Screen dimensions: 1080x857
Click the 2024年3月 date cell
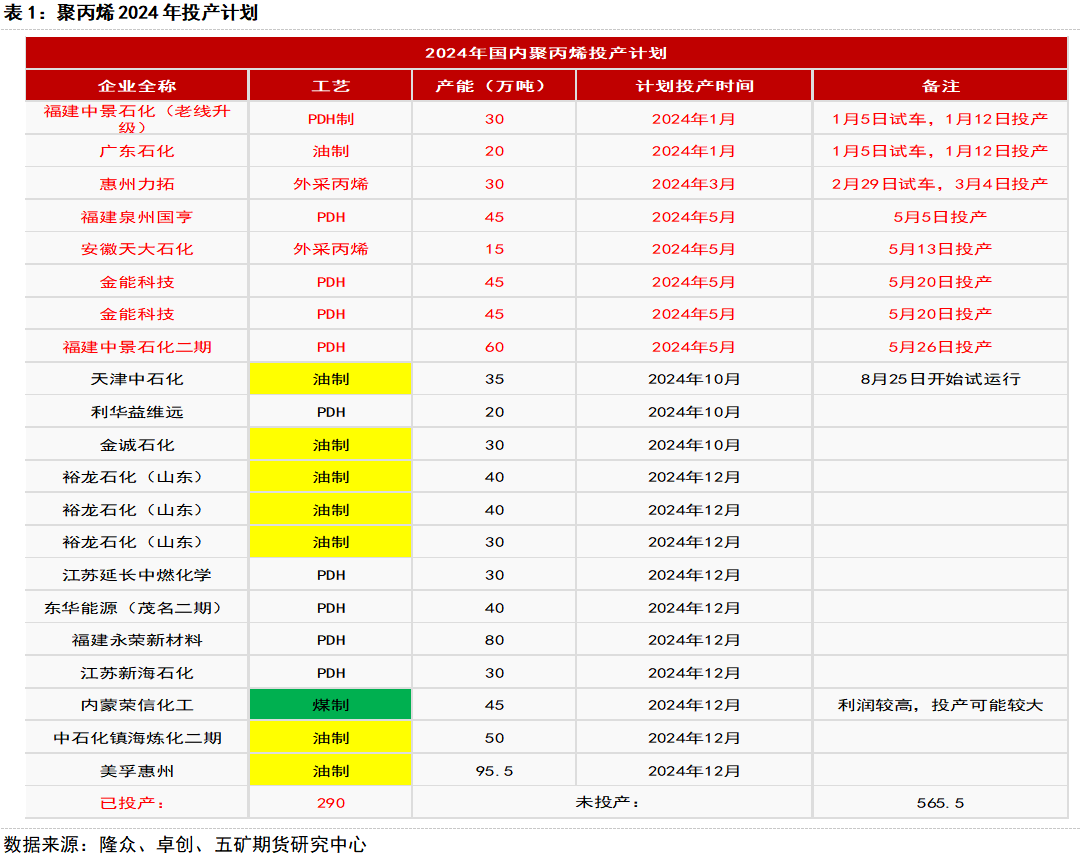point(694,184)
